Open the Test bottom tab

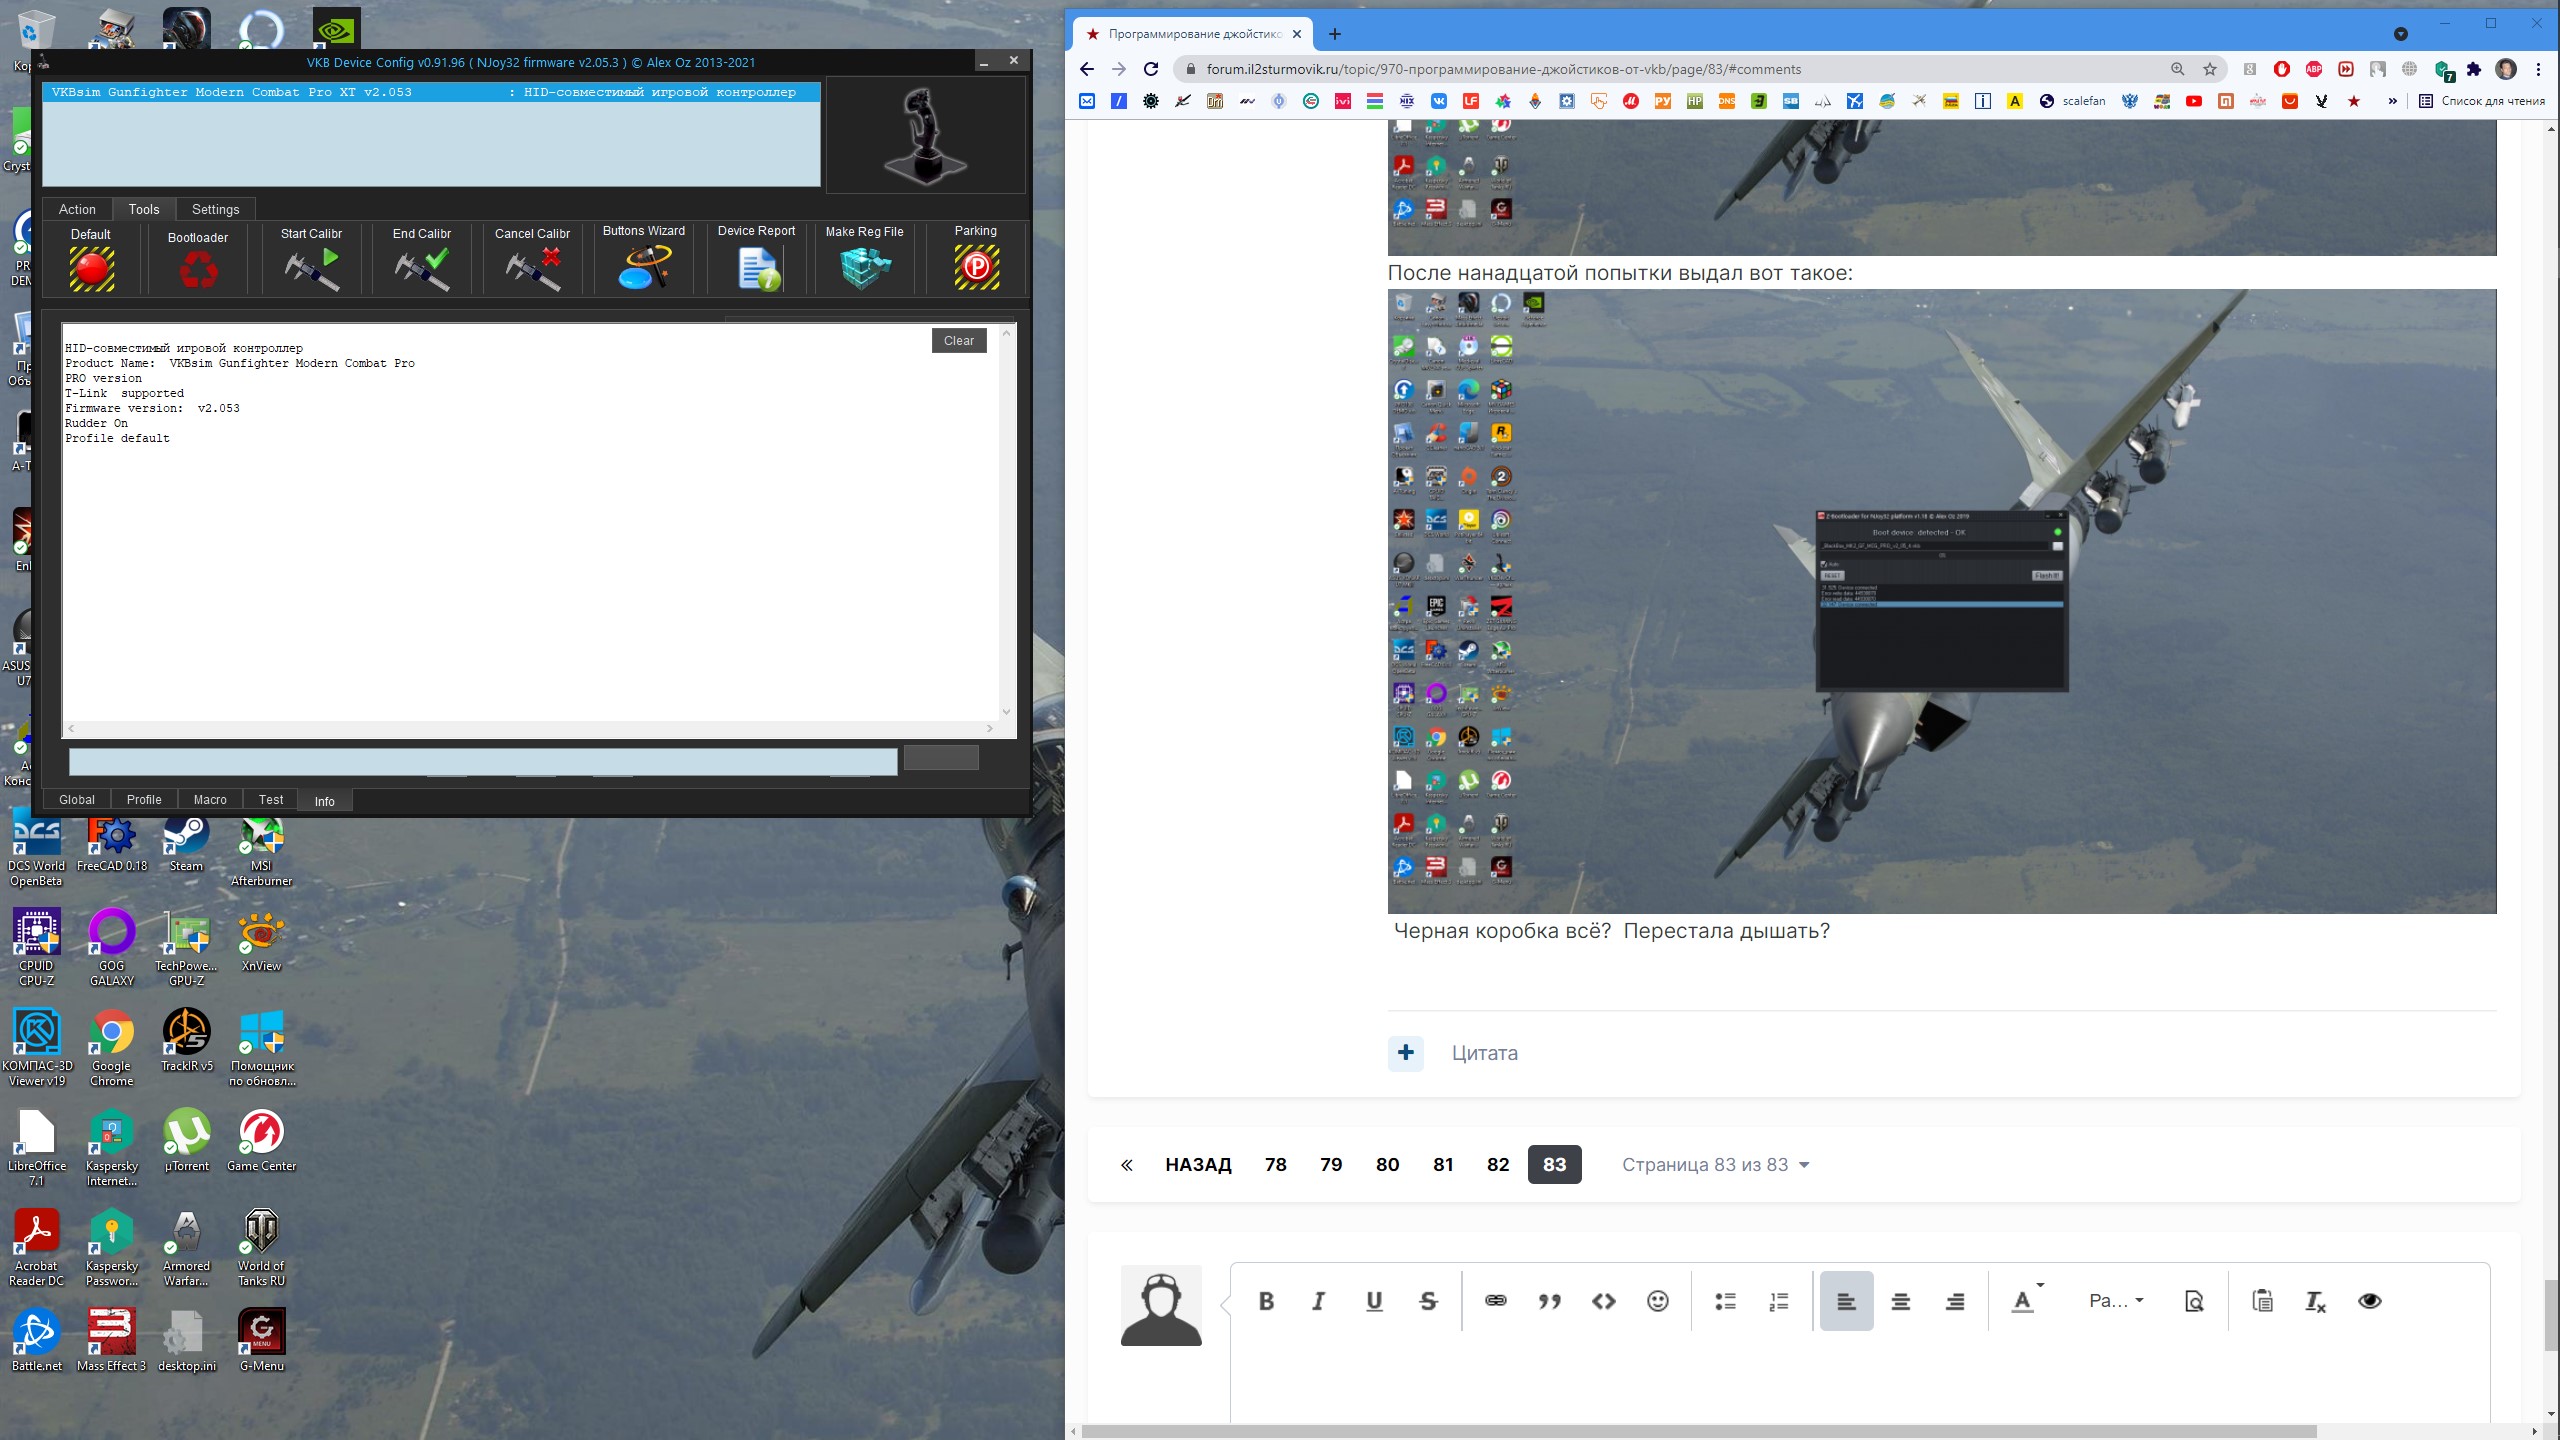271,800
